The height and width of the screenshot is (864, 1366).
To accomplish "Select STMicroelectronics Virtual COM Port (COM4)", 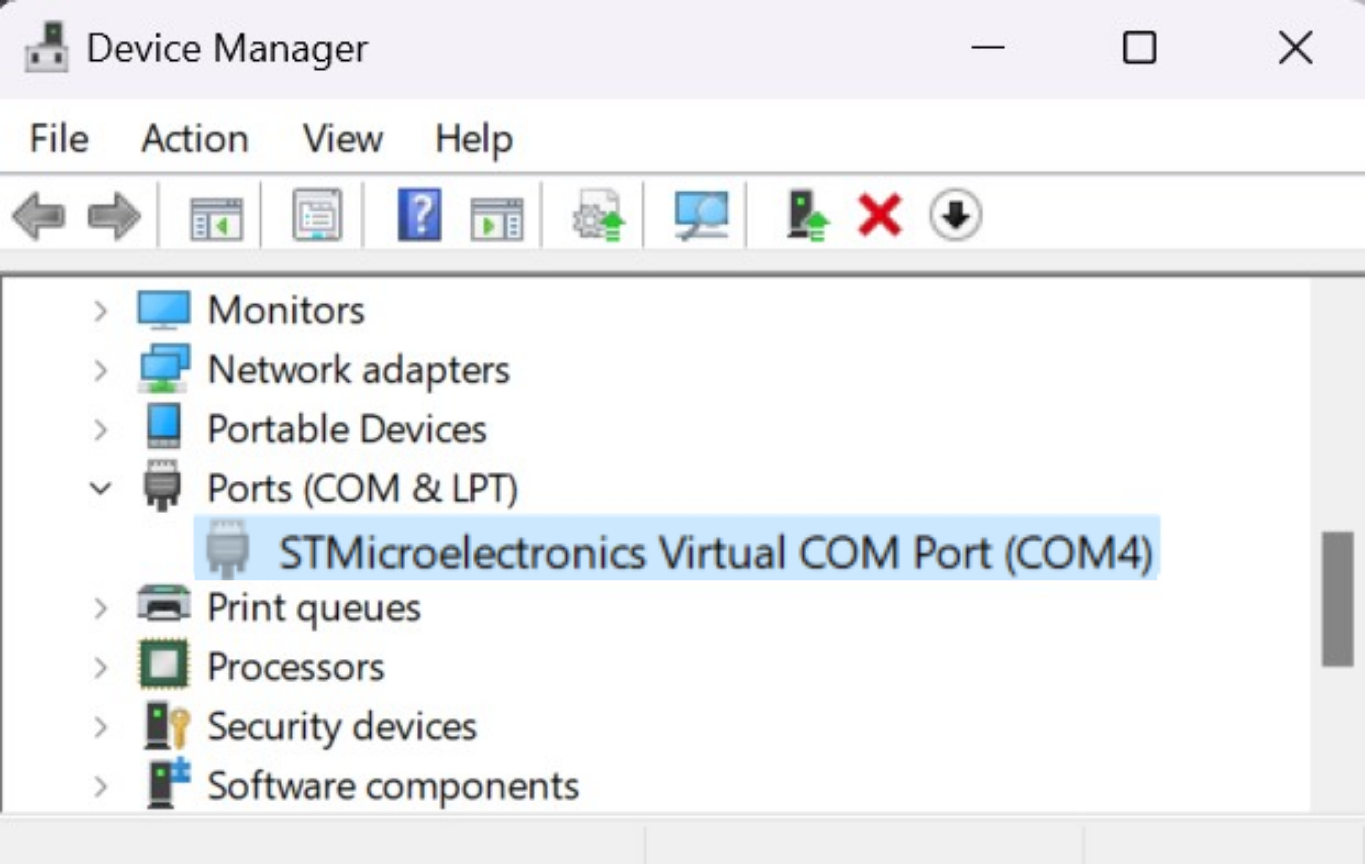I will point(714,552).
